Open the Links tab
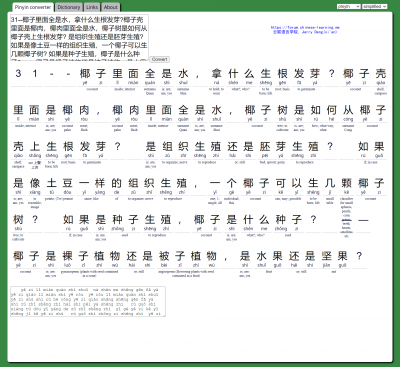This screenshot has height=367, width=400. click(x=92, y=7)
